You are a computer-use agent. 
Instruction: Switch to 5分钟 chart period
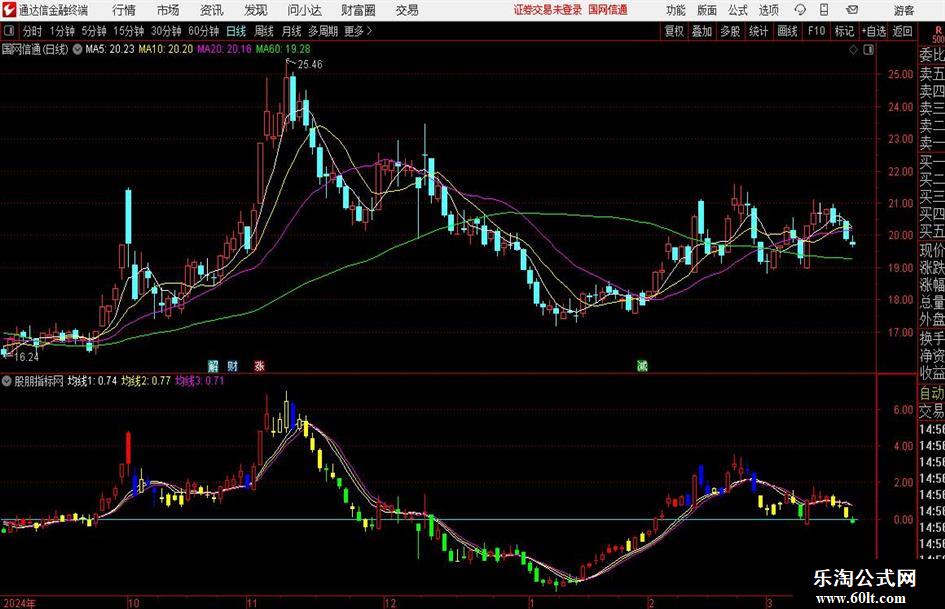[x=93, y=31]
